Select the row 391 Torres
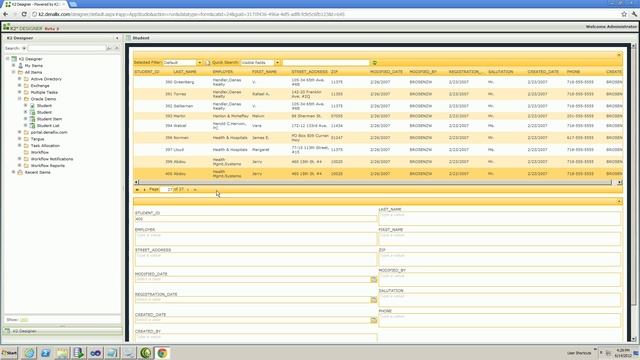Screen dimensions: 640x360 378,94
